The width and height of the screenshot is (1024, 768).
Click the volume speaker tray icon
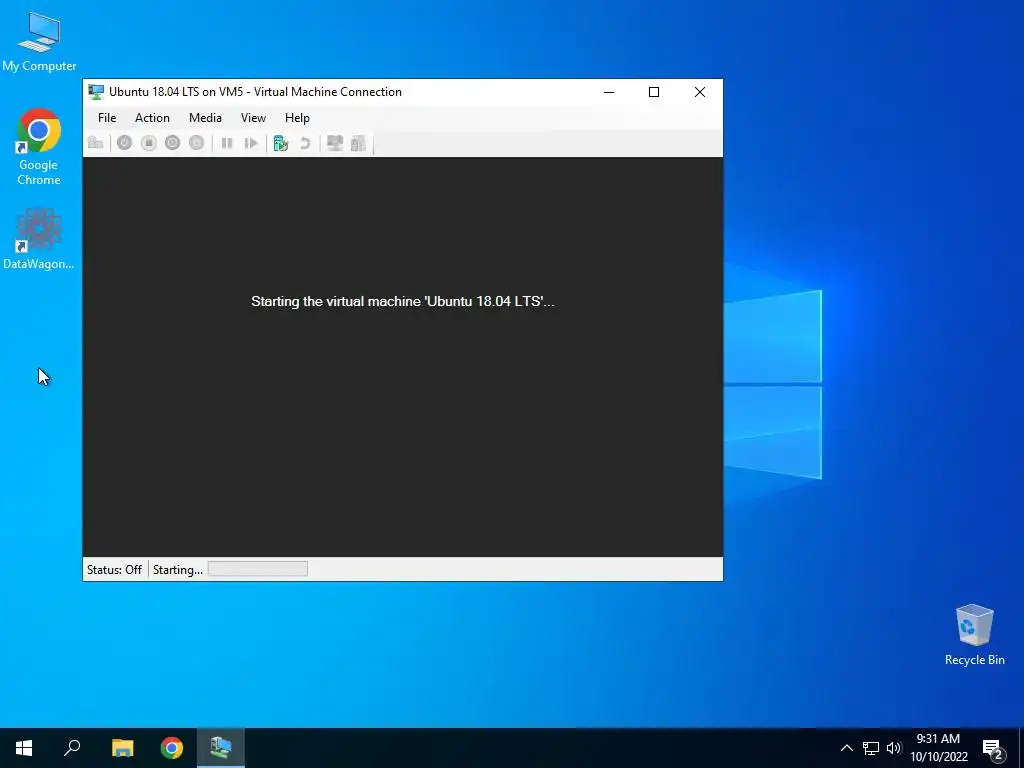tap(894, 748)
